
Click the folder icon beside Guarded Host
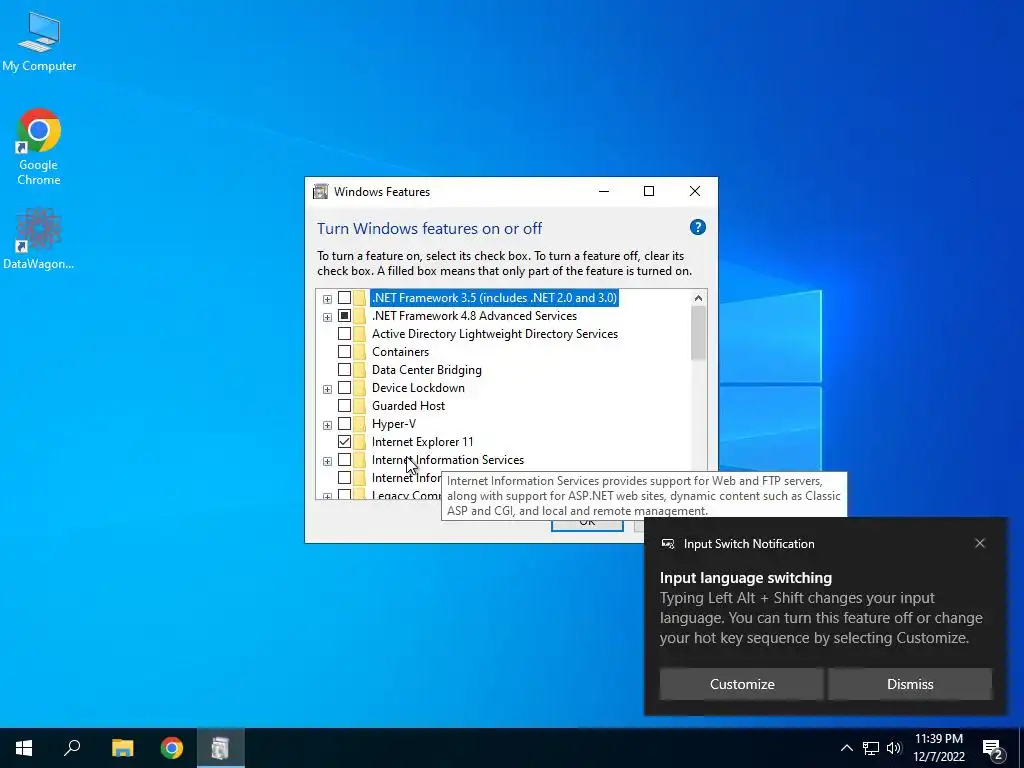click(359, 406)
